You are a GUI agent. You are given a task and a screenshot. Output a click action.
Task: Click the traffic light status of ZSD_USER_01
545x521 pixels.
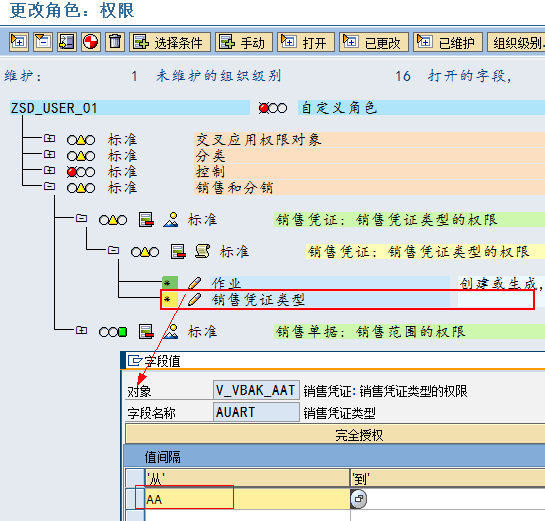pyautogui.click(x=273, y=108)
